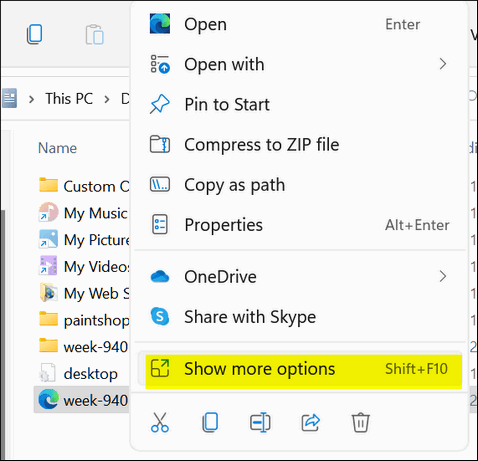Select Copy as path
The height and width of the screenshot is (461, 478).
click(300, 185)
